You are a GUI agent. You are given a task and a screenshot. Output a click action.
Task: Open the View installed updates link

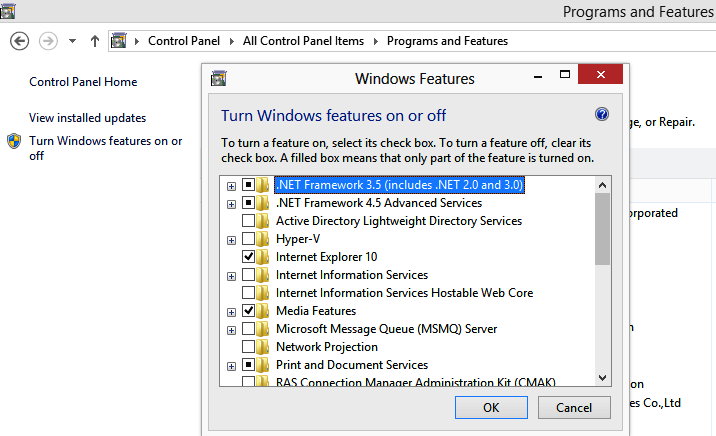pyautogui.click(x=87, y=118)
